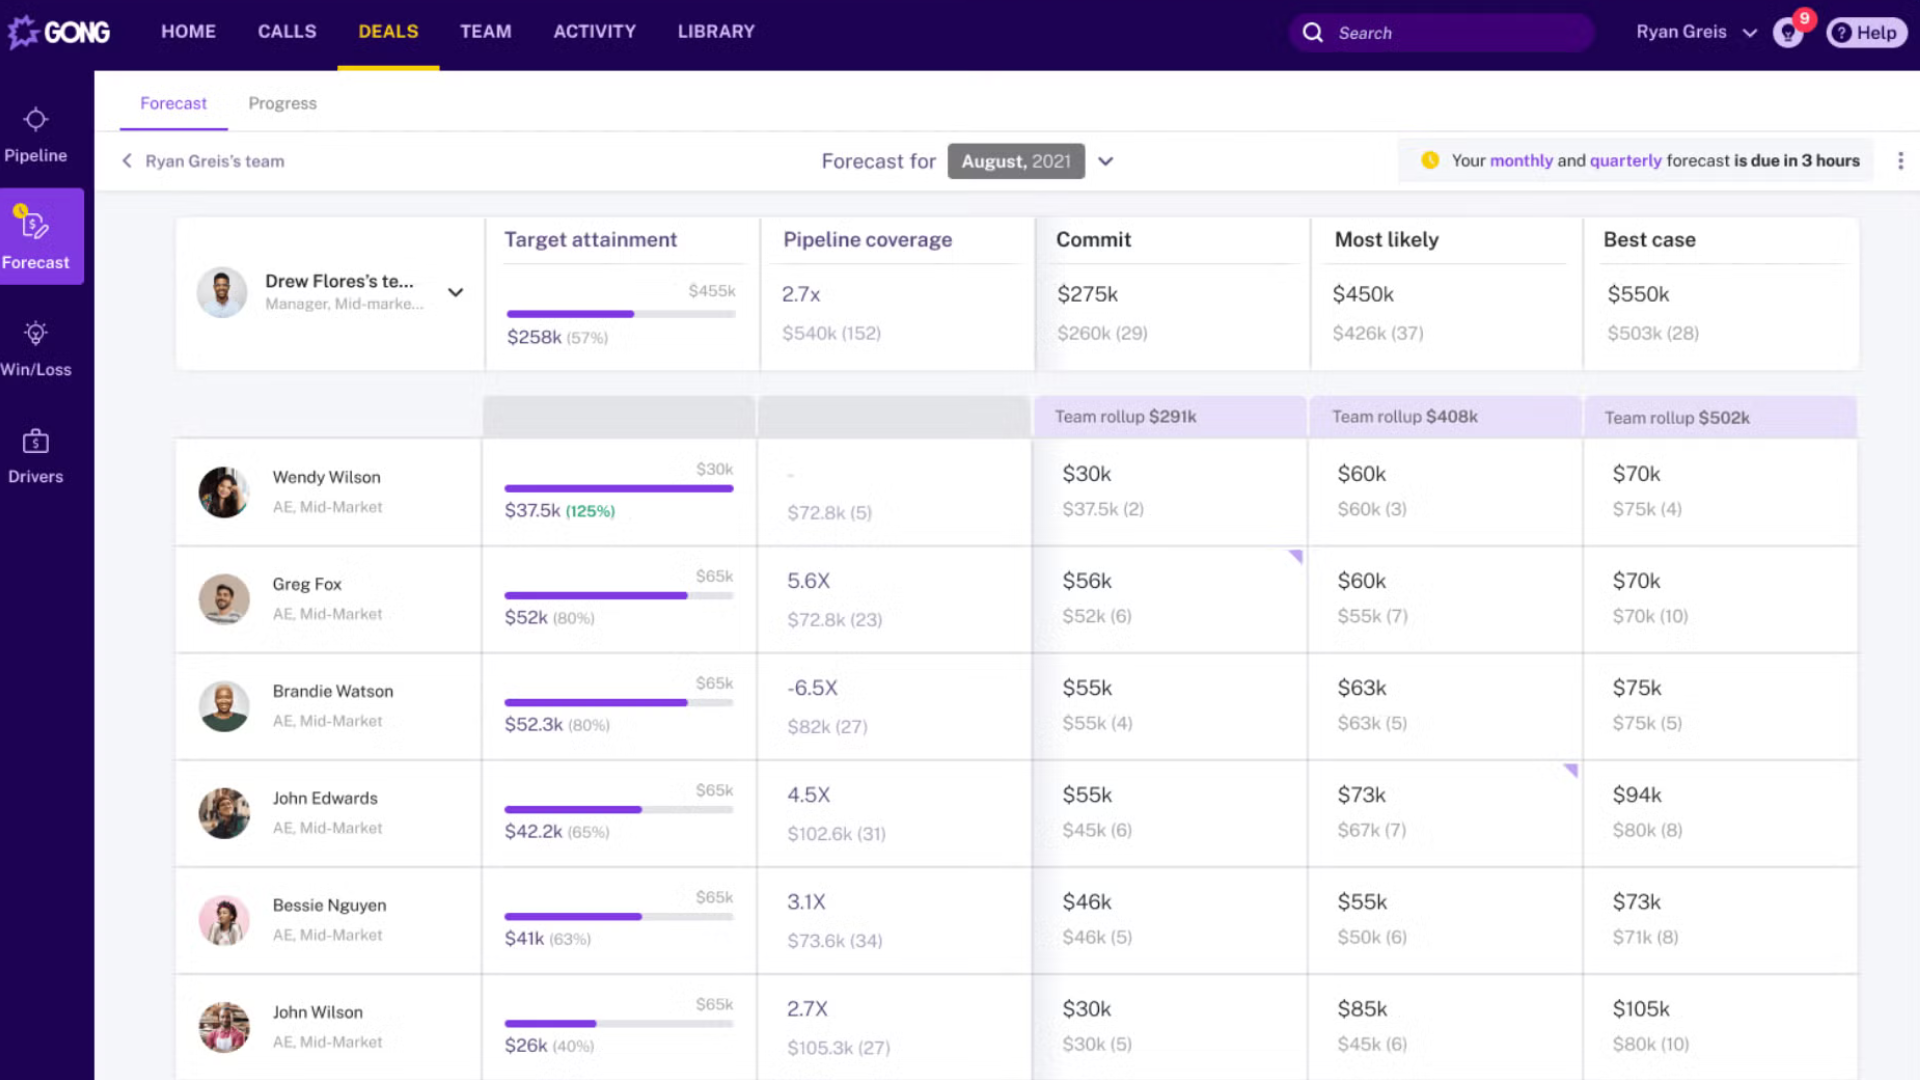Expand the Drew Flores's team dropdown
Screen dimensions: 1920x1080
tap(456, 293)
